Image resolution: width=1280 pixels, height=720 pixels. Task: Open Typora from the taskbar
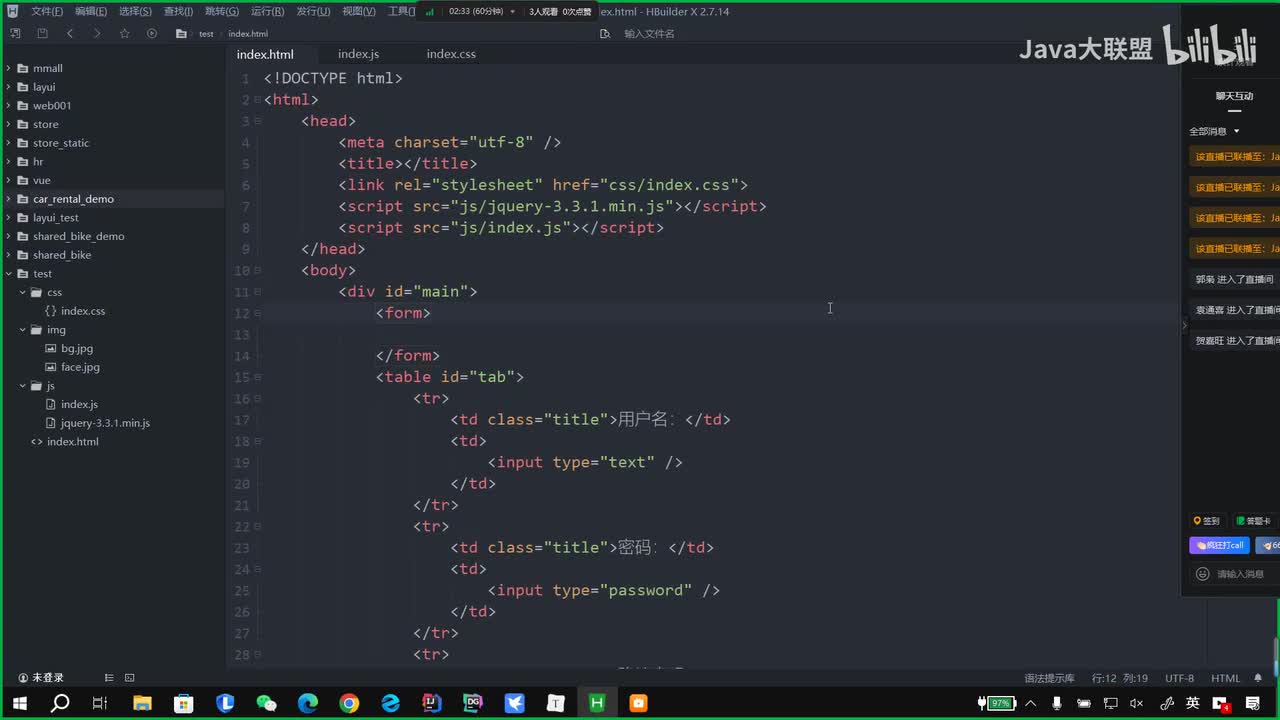[556, 703]
